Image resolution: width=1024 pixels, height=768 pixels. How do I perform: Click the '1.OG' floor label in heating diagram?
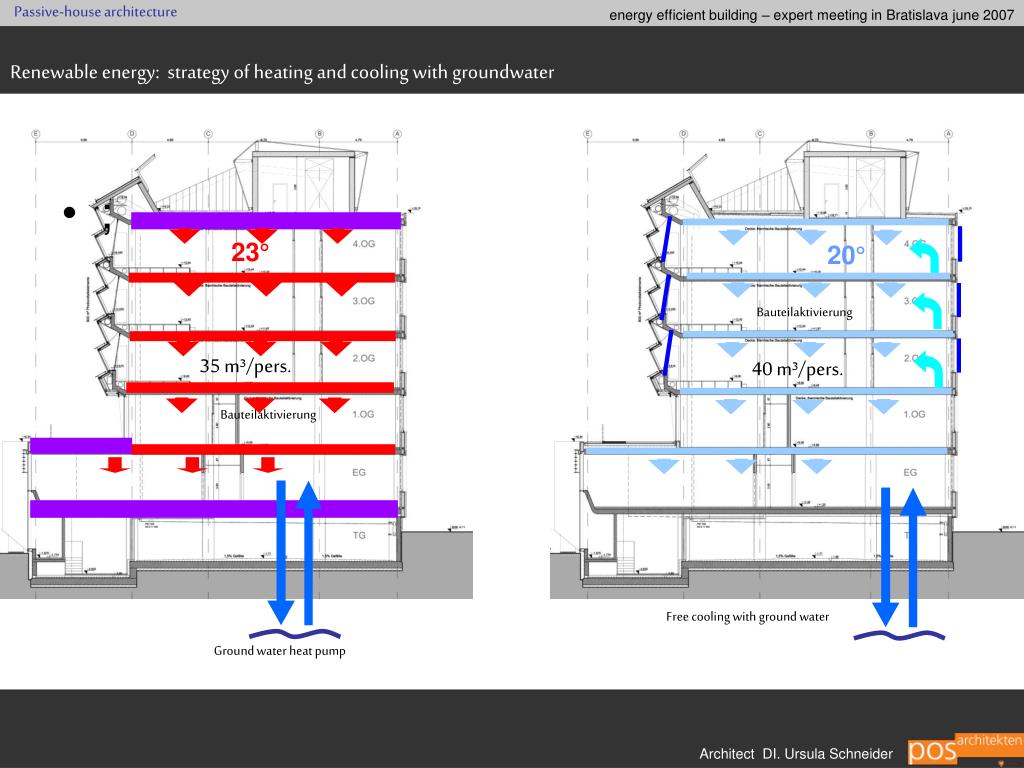363,414
